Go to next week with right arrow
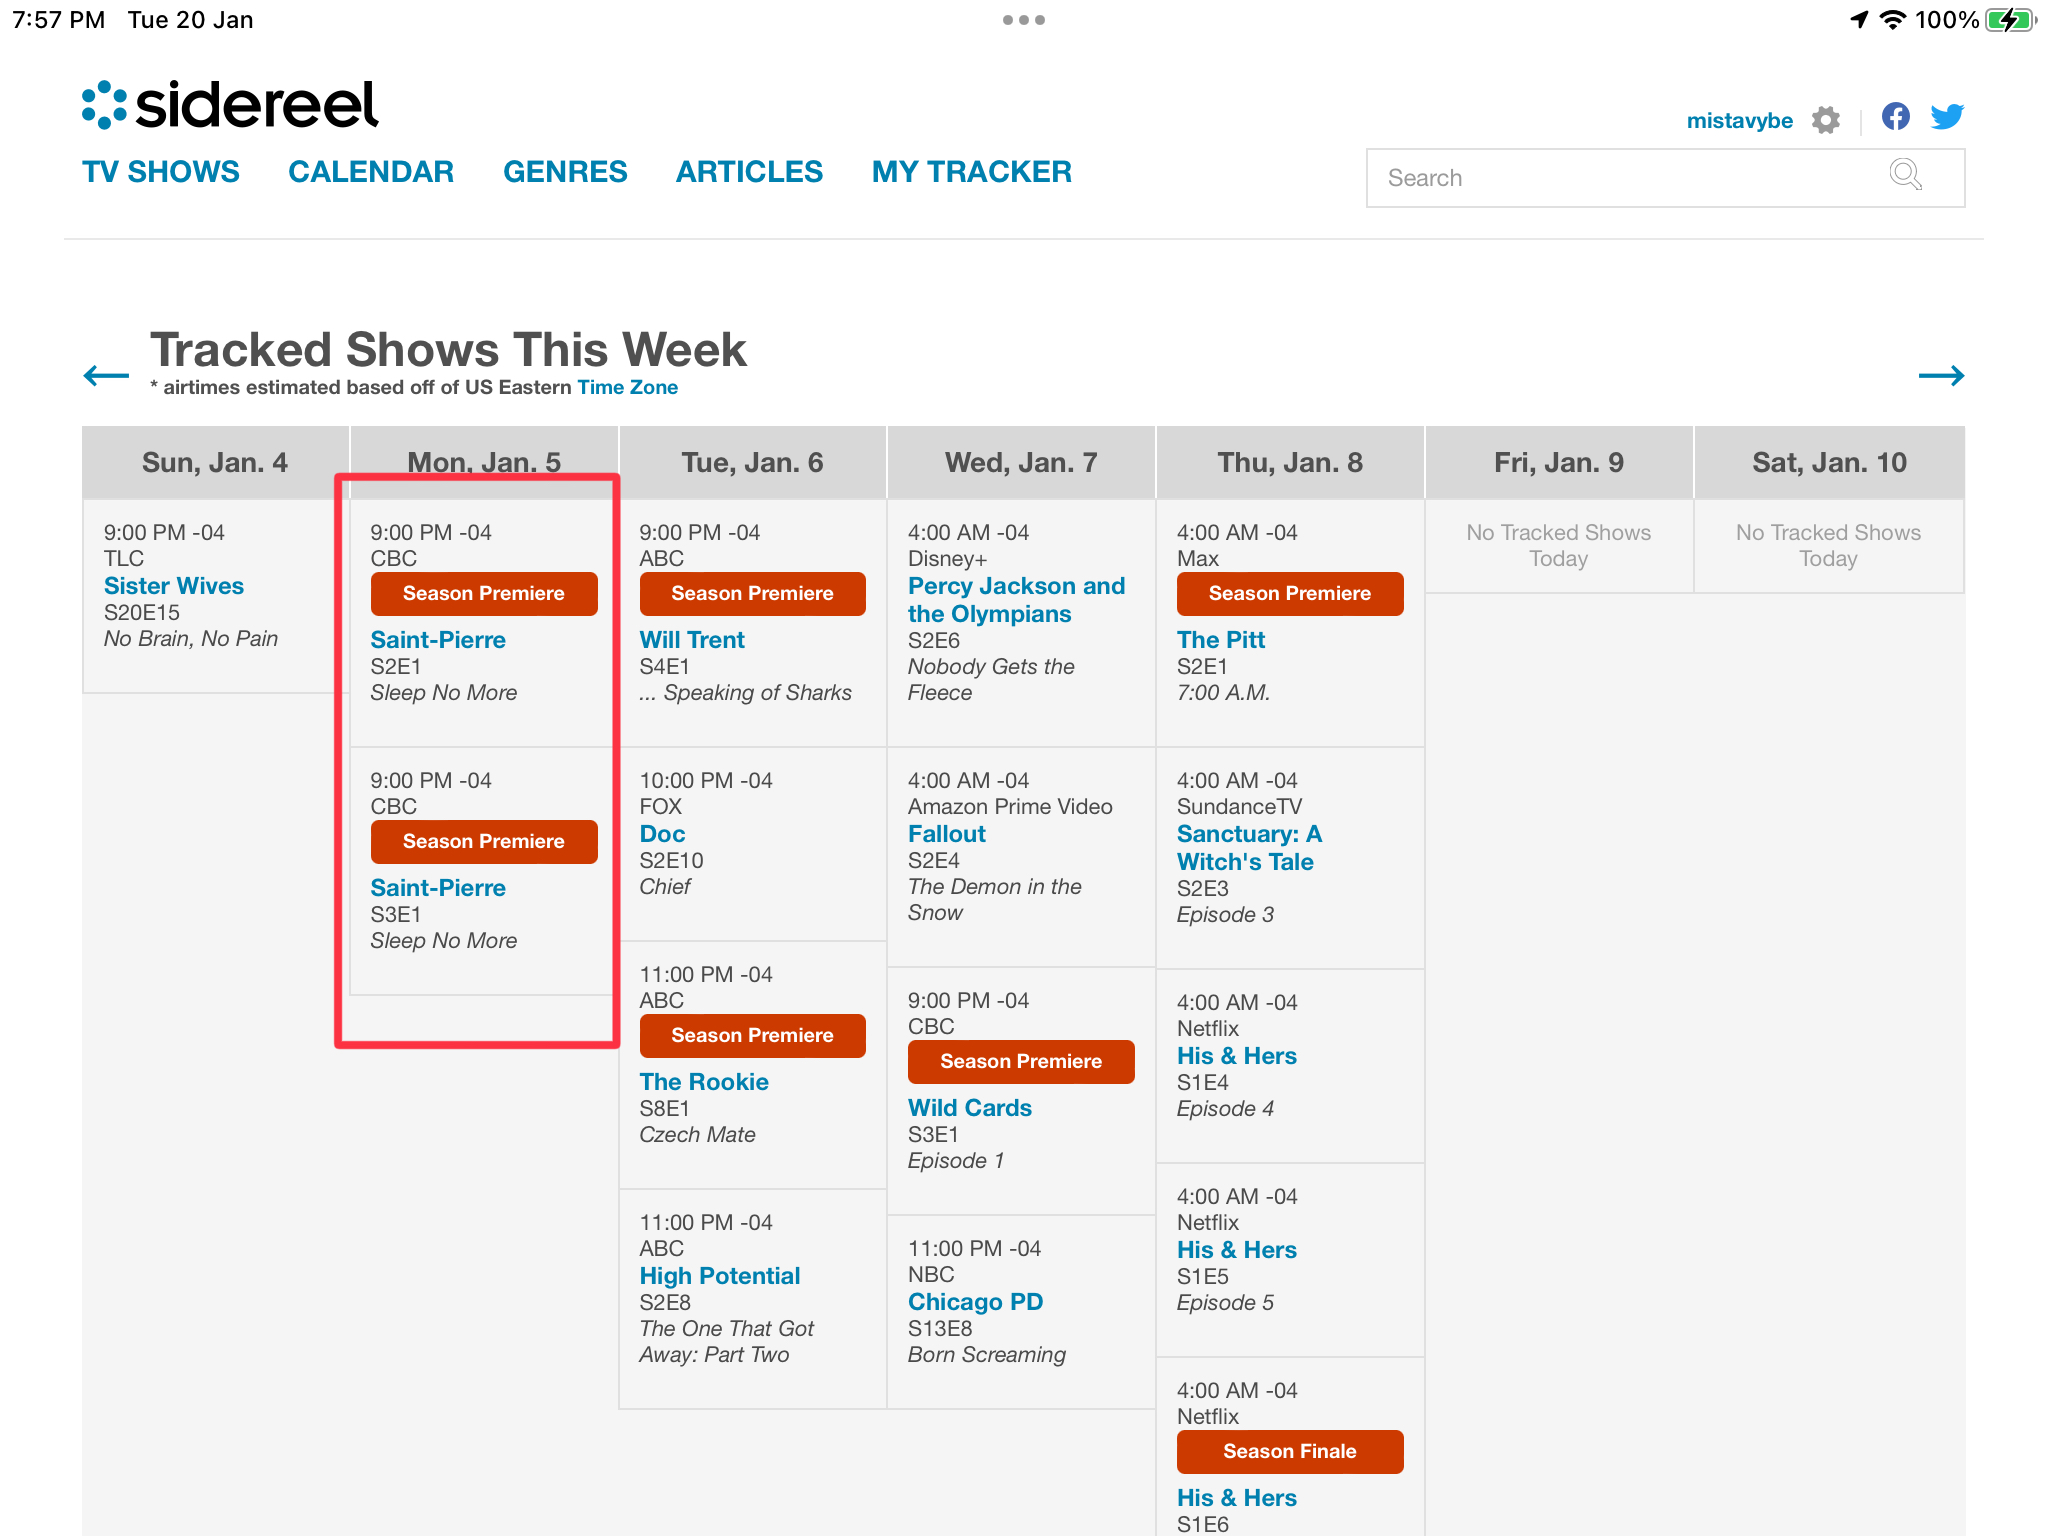Image resolution: width=2048 pixels, height=1536 pixels. tap(1941, 376)
